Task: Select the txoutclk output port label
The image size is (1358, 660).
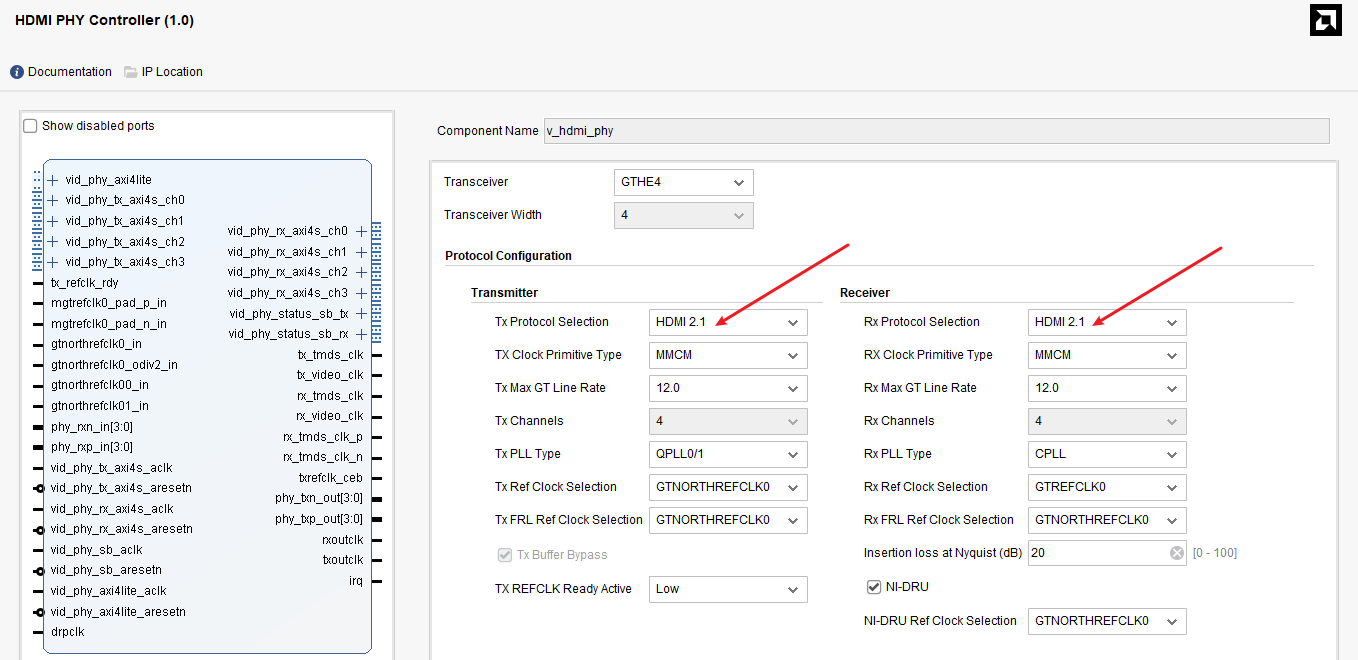Action: tap(343, 560)
